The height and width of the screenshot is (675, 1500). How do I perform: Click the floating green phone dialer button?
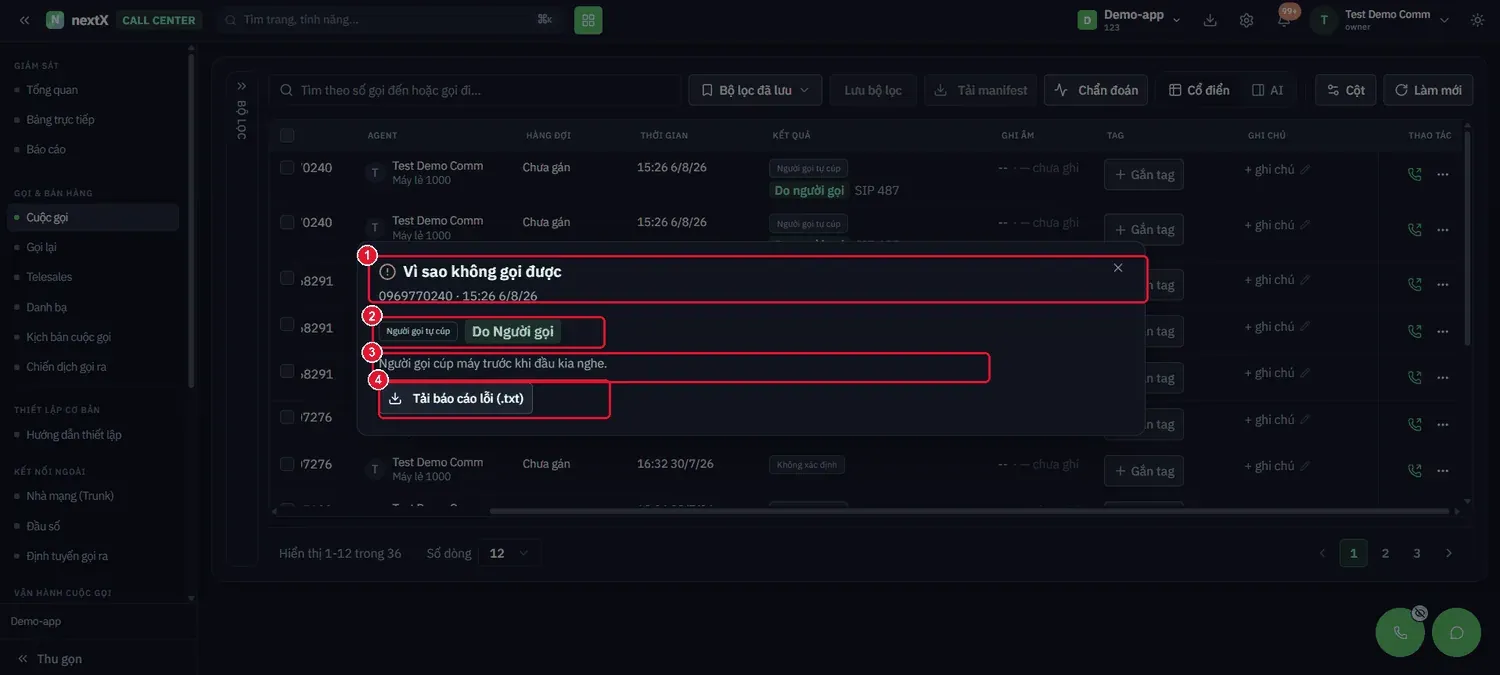tap(1400, 632)
